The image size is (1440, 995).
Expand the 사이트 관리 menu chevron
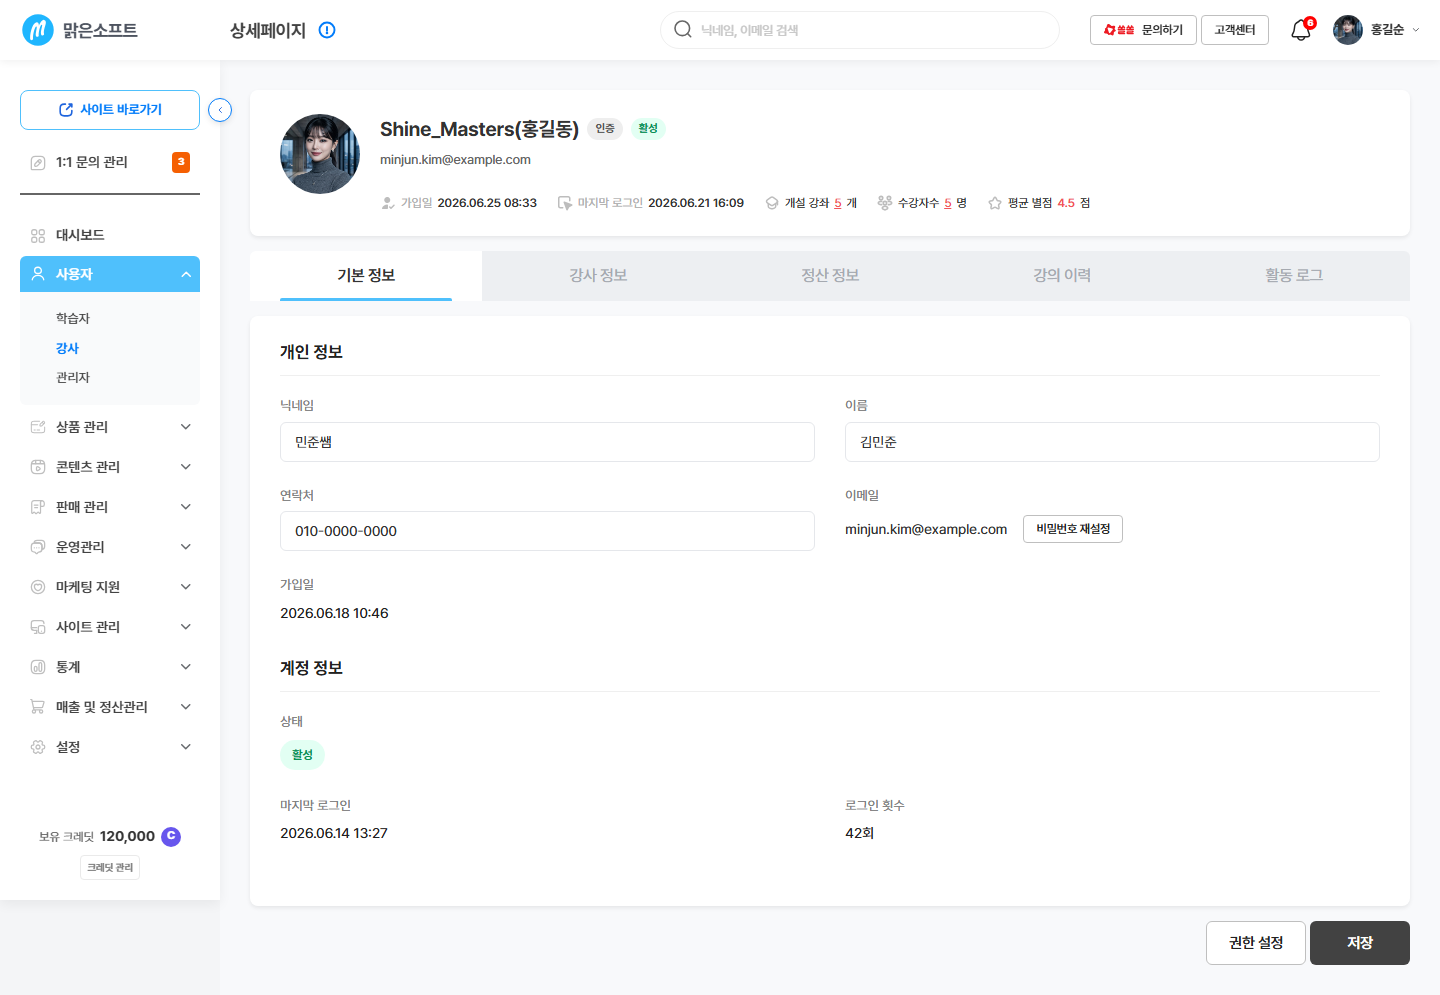(186, 627)
